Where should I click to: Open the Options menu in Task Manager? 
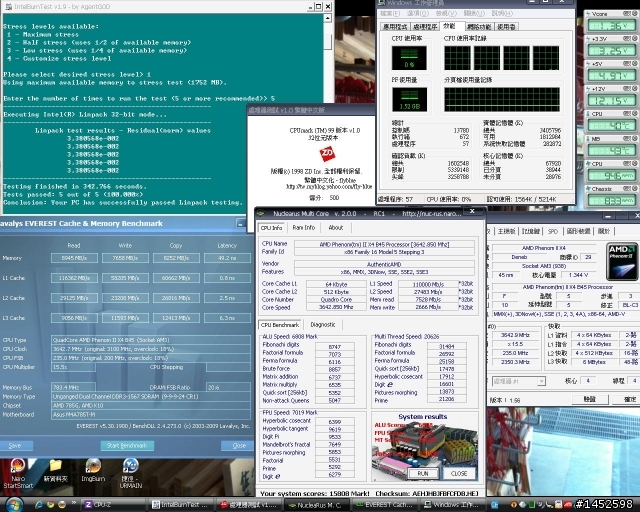[x=418, y=13]
